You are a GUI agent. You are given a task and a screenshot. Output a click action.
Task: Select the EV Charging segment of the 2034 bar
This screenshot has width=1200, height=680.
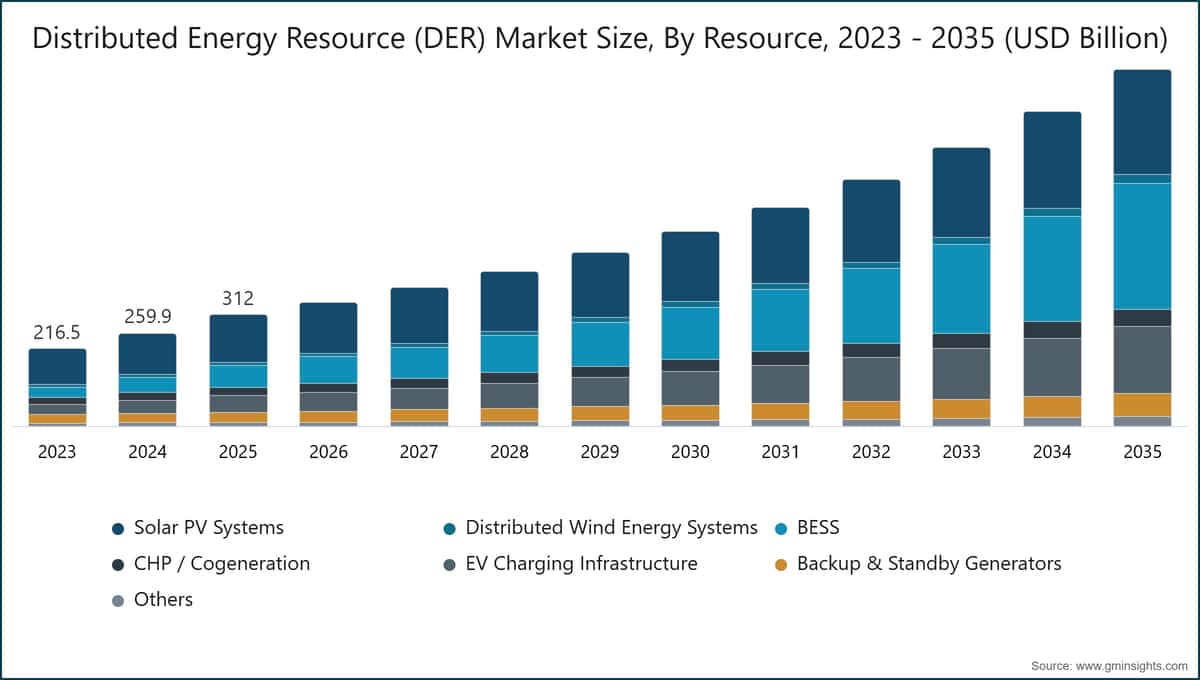[x=1052, y=367]
